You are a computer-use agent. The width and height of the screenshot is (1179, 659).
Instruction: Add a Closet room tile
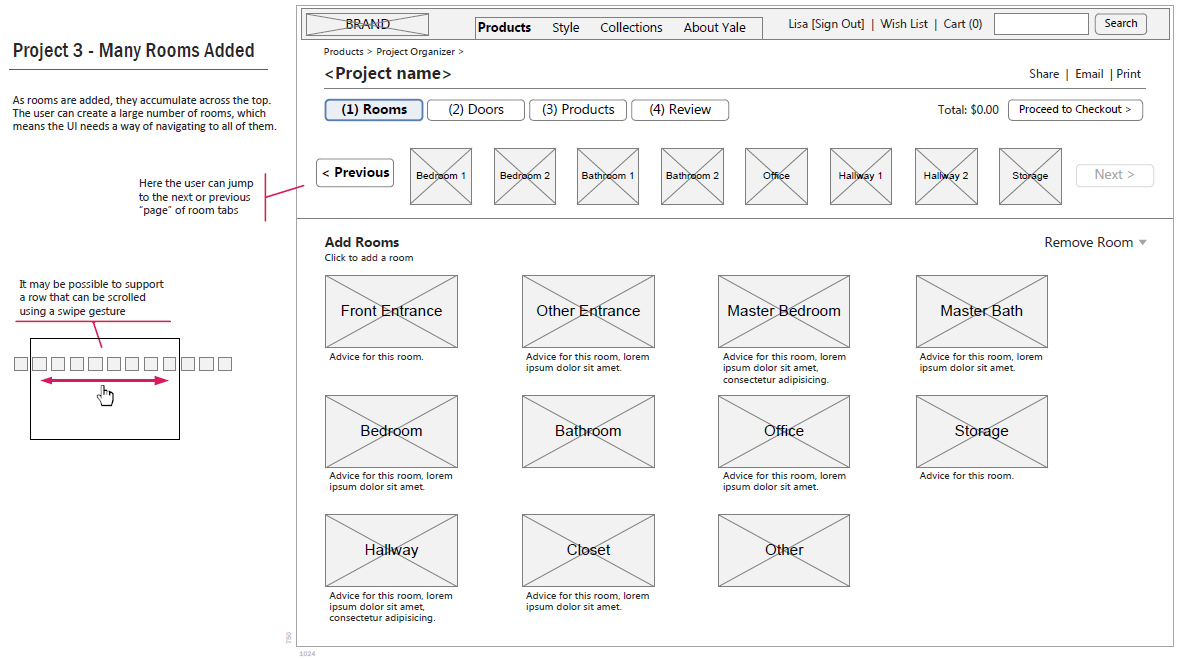588,550
